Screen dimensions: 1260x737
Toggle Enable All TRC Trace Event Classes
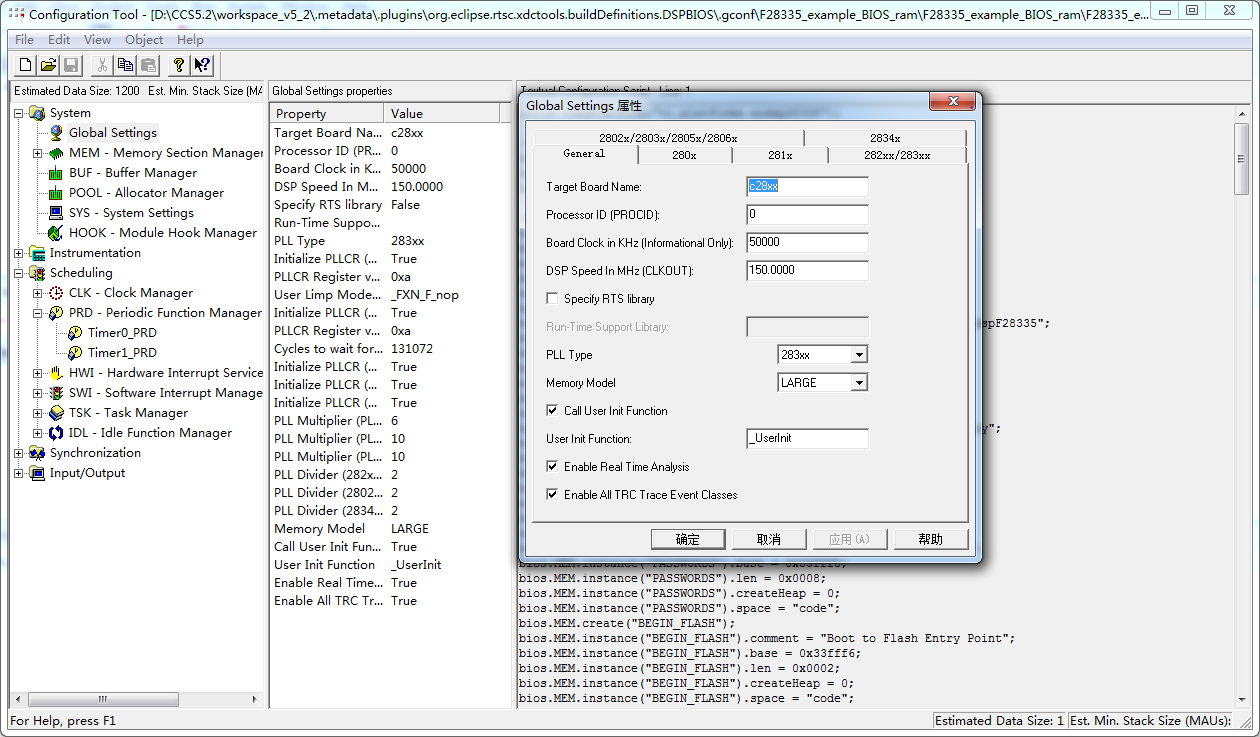[x=552, y=495]
